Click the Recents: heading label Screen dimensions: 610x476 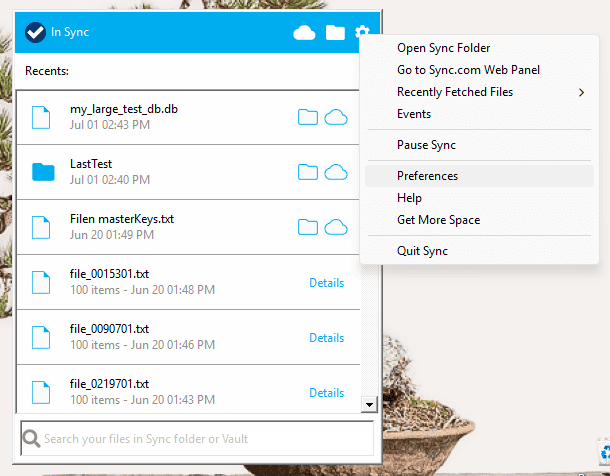[x=47, y=71]
